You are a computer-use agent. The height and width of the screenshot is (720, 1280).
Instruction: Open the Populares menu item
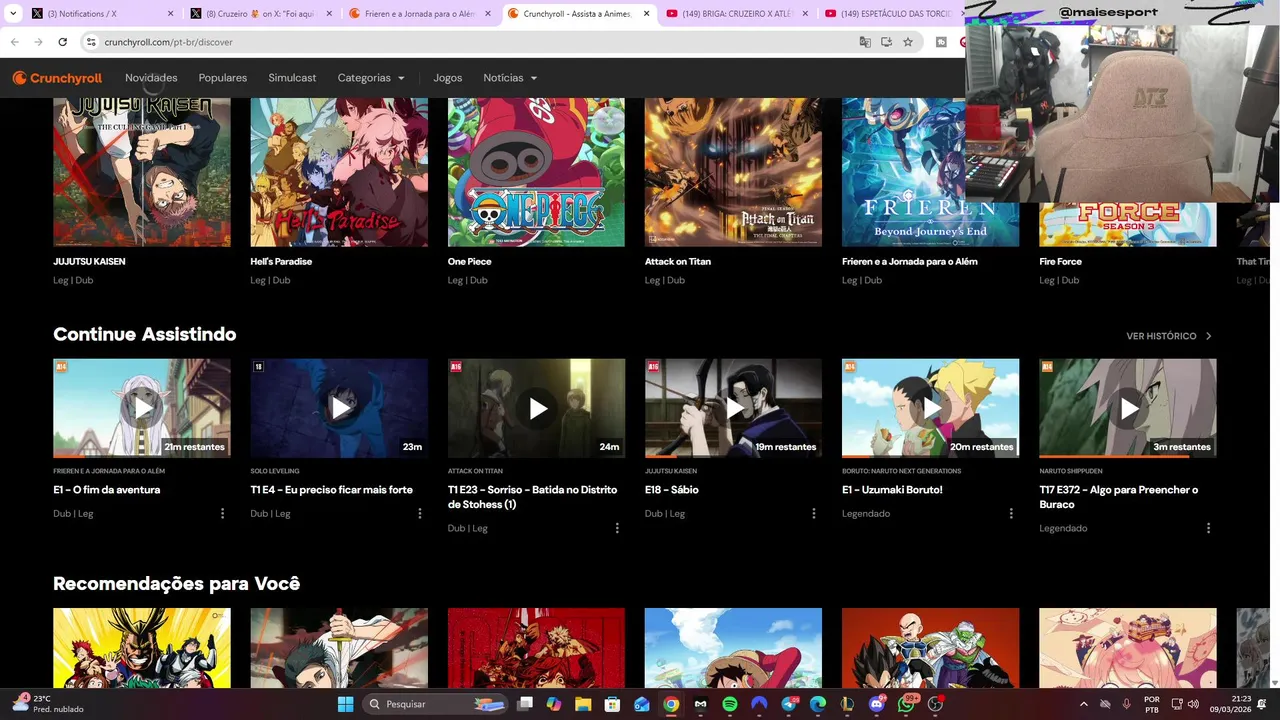point(223,78)
